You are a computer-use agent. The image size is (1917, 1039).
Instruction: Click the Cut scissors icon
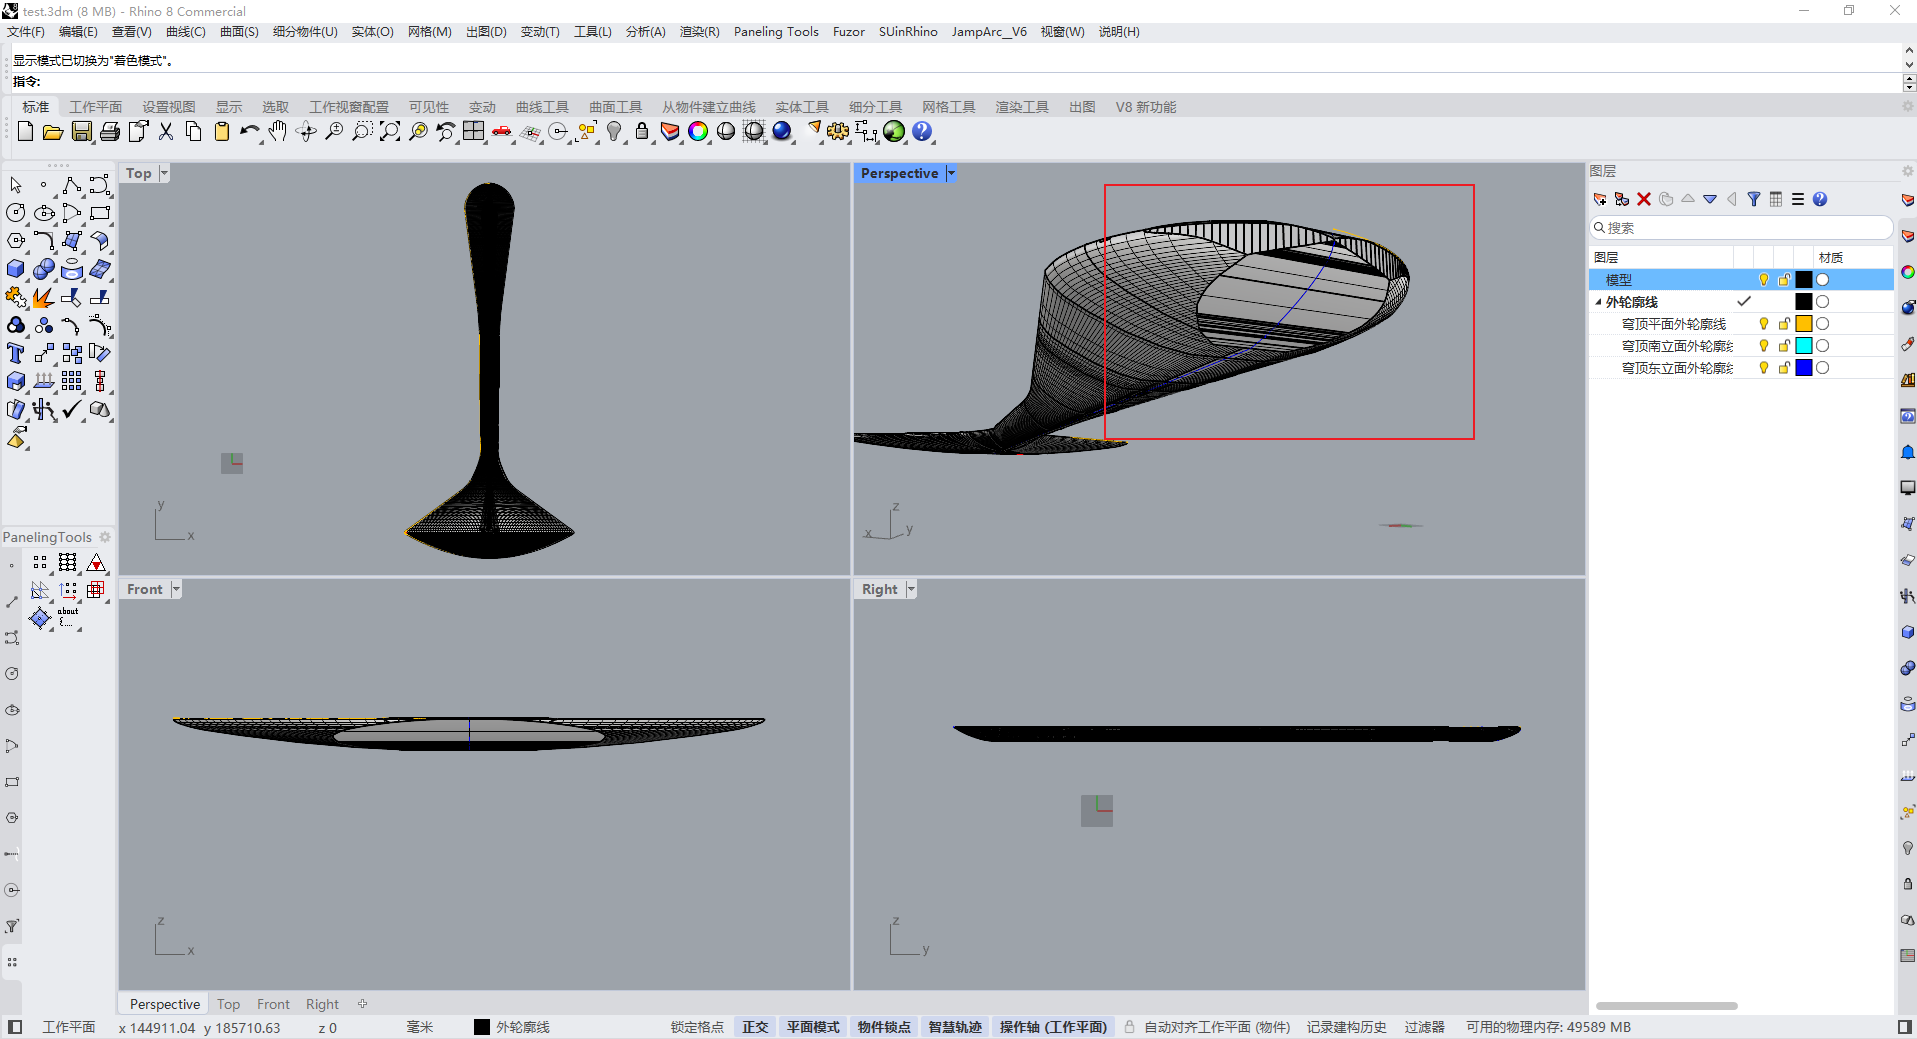pyautogui.click(x=166, y=132)
